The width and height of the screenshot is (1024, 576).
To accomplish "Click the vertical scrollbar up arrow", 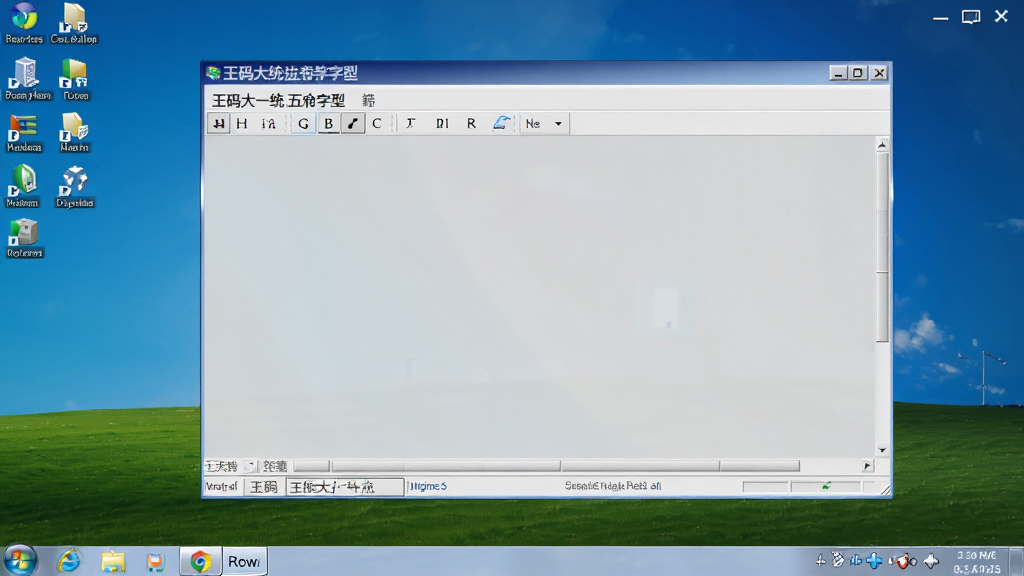I will [x=882, y=145].
